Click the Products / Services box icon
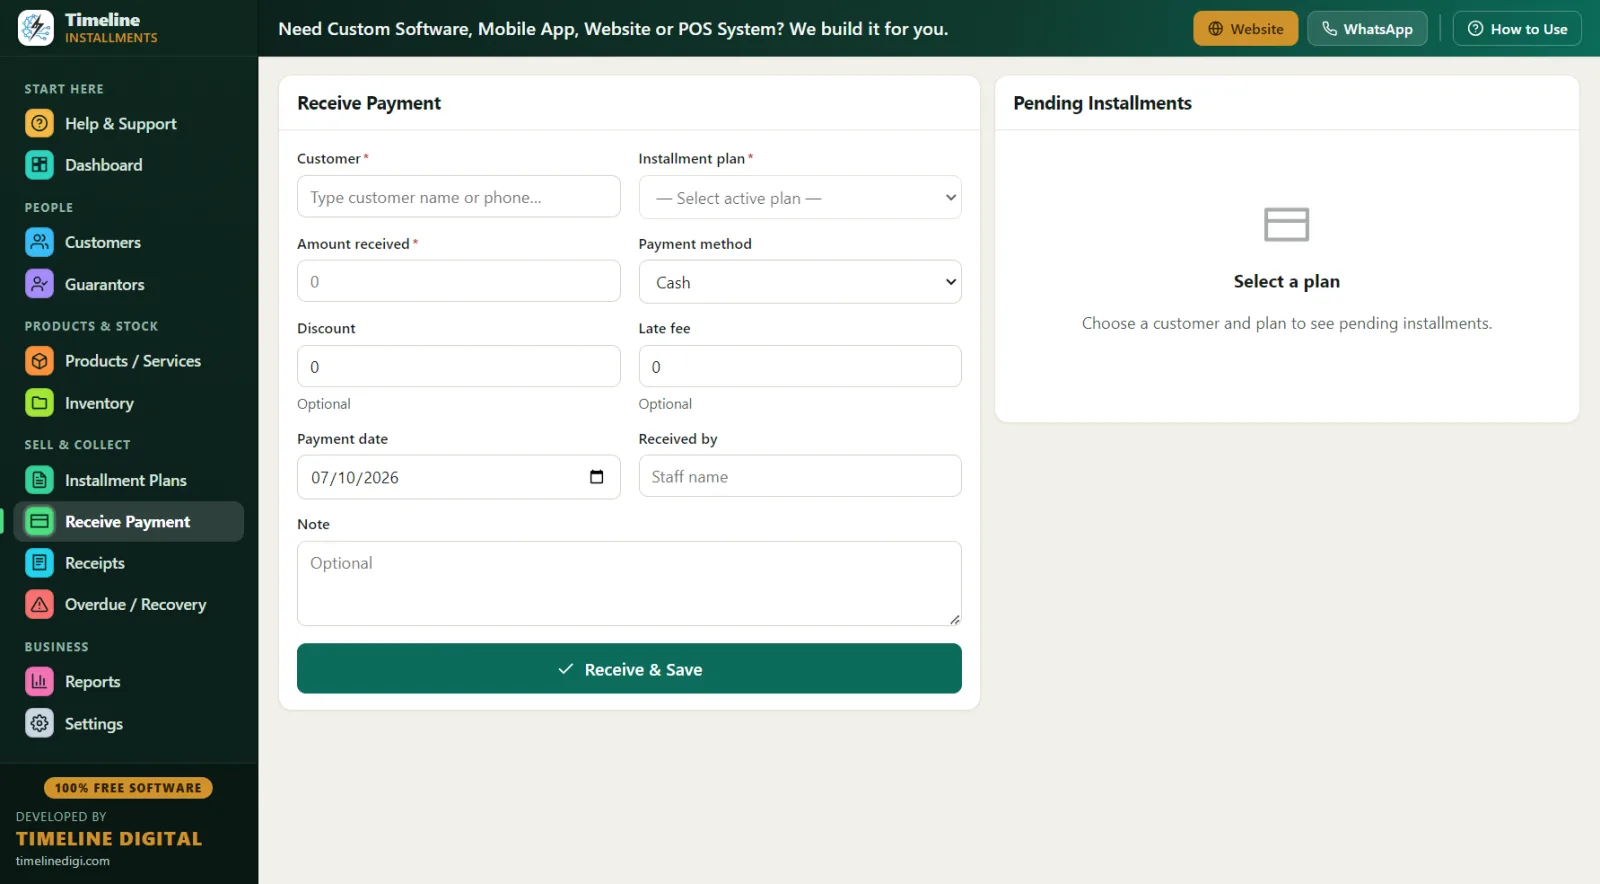The height and width of the screenshot is (884, 1600). pyautogui.click(x=39, y=361)
